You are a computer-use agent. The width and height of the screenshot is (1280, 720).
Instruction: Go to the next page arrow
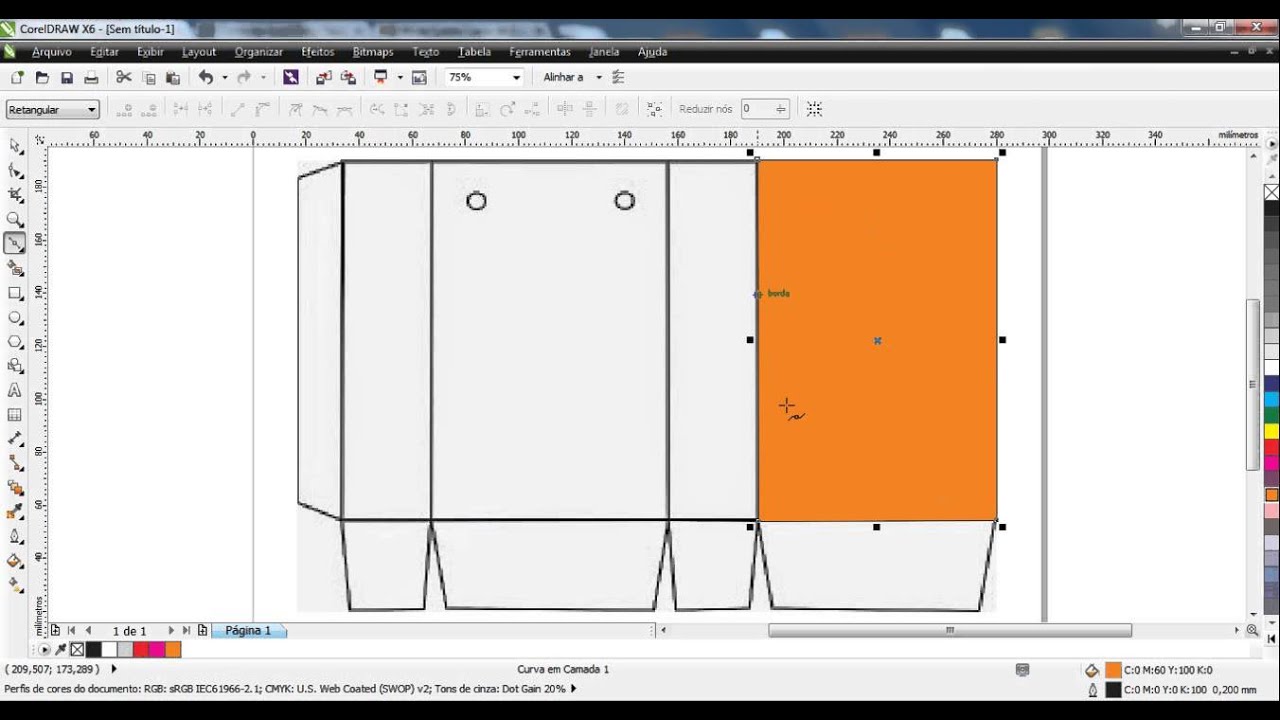click(x=171, y=631)
